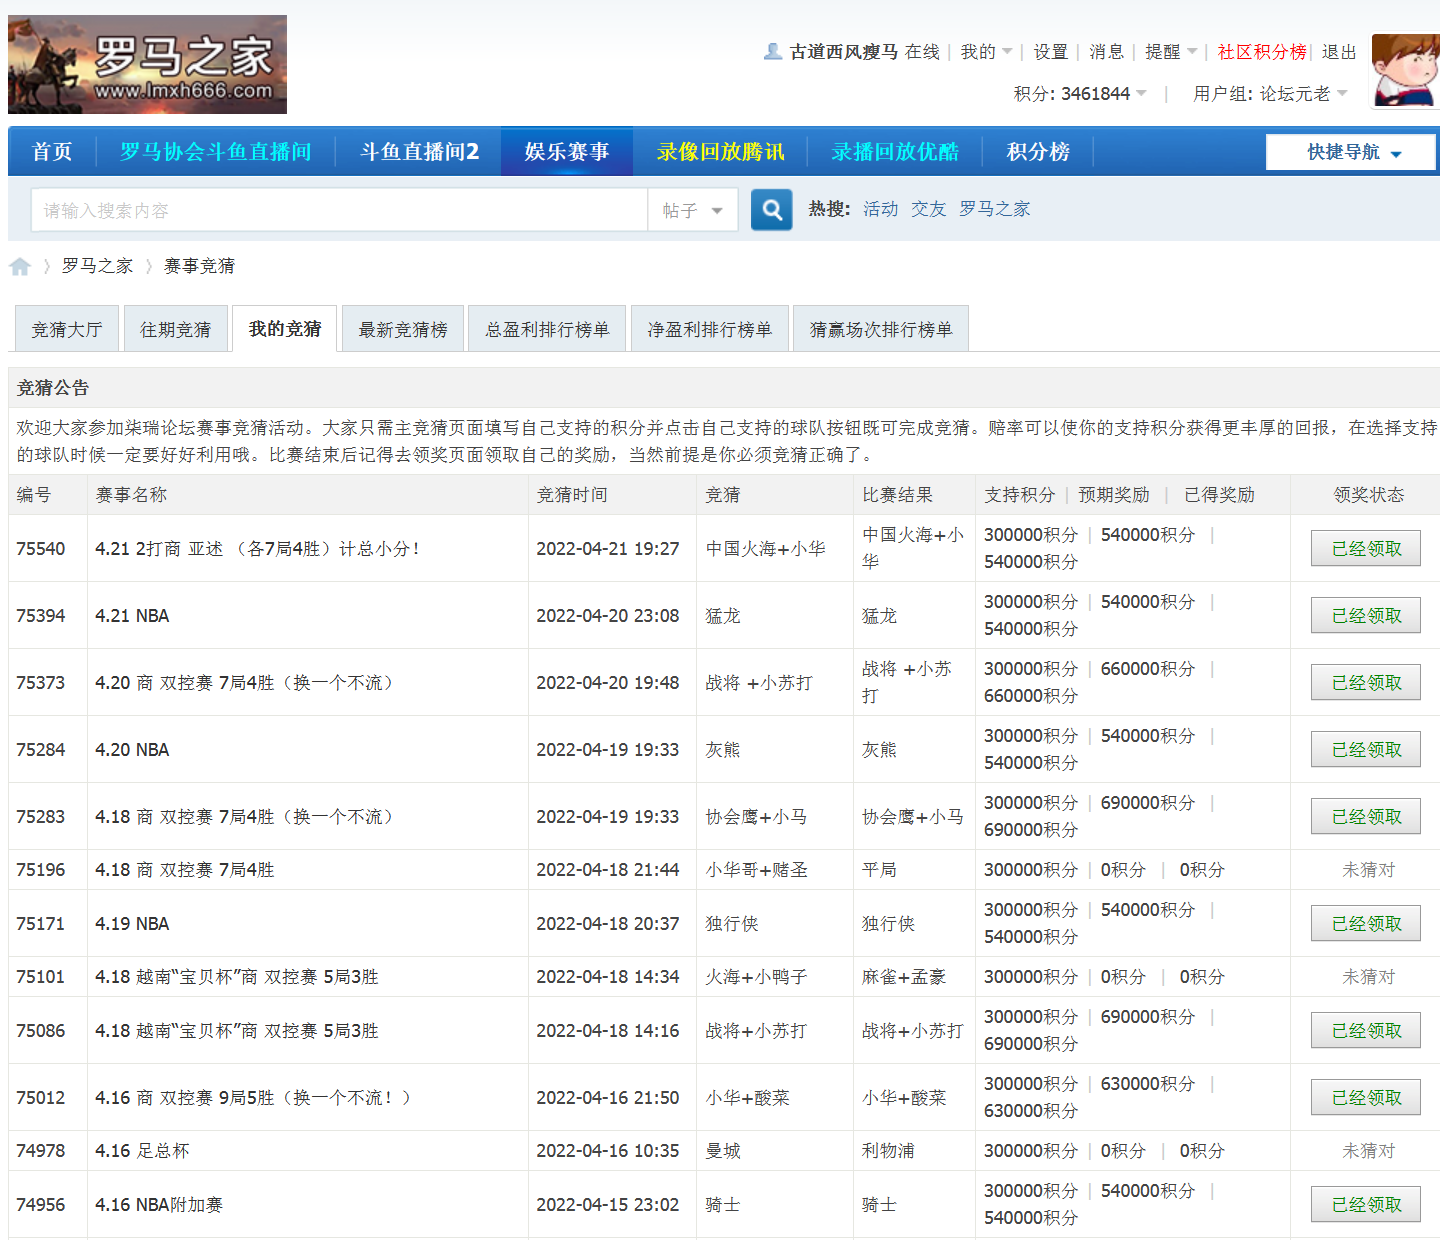Expand the 积分 3461844 dropdown
This screenshot has height=1240, width=1440.
tap(1080, 94)
